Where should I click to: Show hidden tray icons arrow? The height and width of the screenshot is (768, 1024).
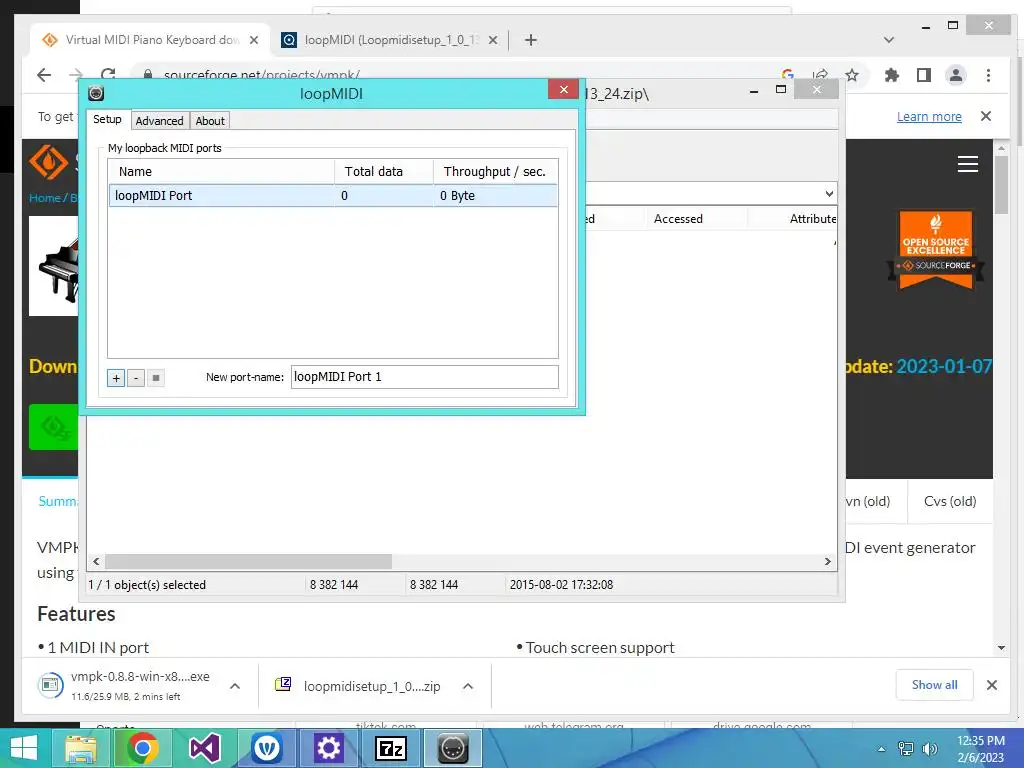point(881,749)
